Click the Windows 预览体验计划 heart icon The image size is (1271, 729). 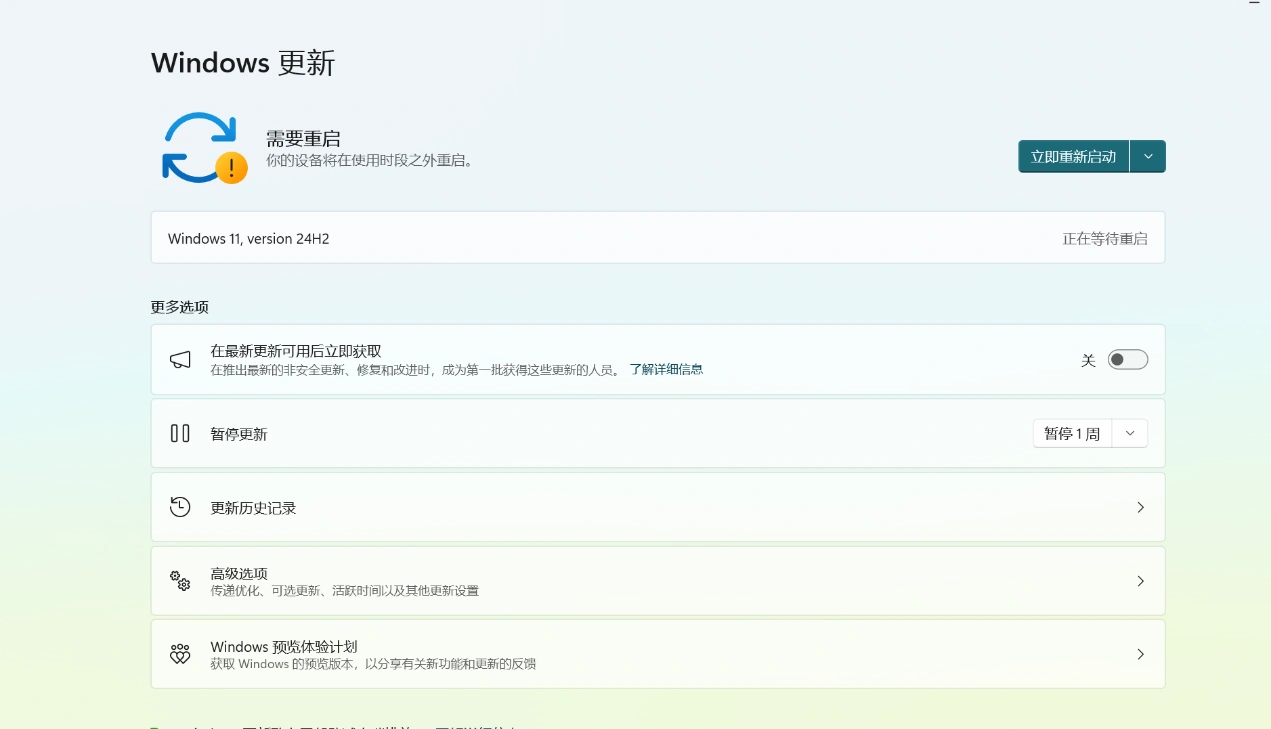180,654
